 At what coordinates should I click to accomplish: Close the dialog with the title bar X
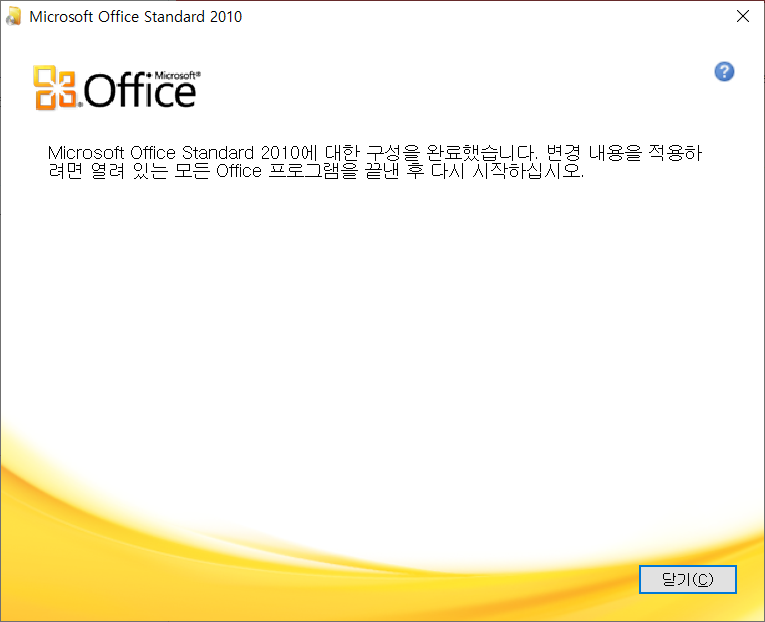[x=743, y=16]
